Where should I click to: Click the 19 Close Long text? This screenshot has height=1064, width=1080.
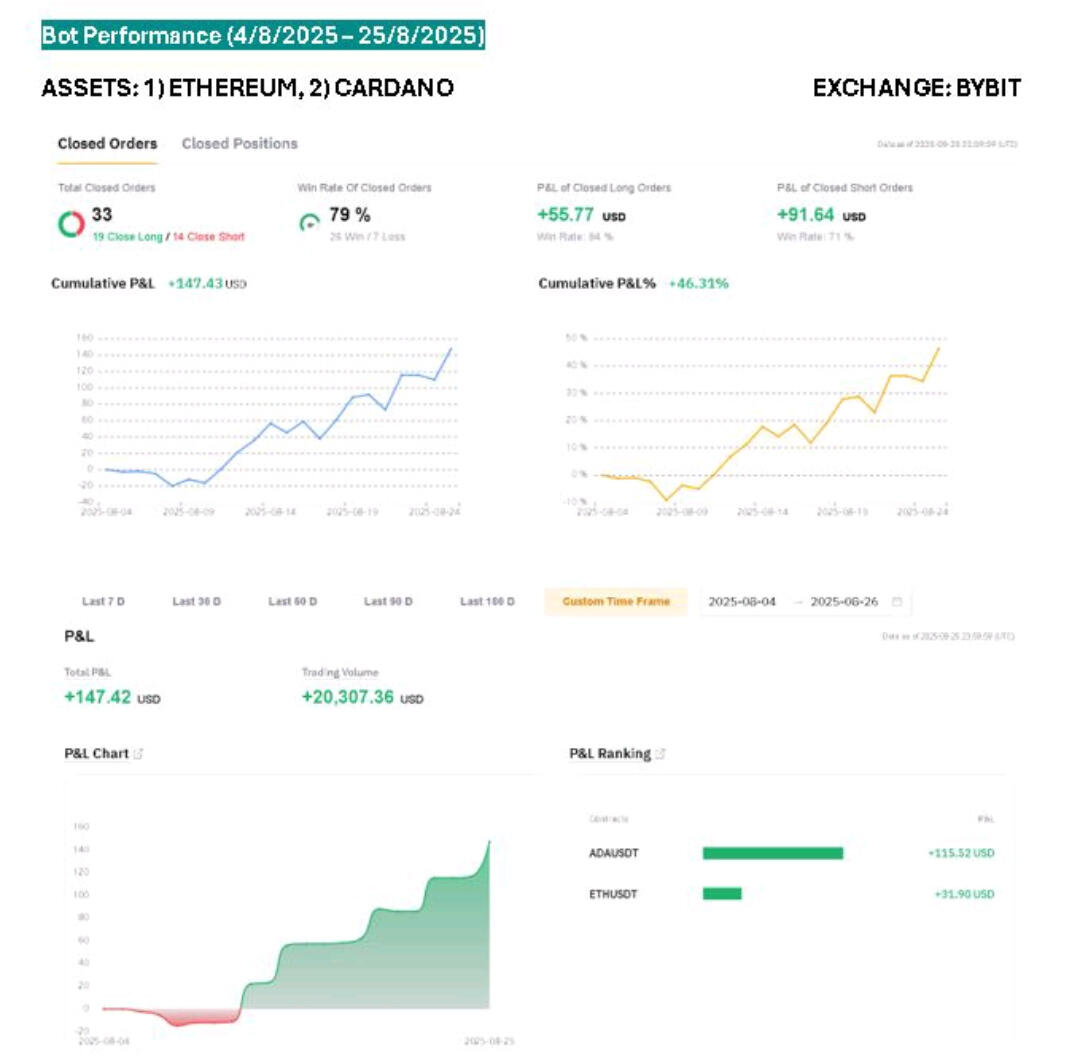coord(127,237)
